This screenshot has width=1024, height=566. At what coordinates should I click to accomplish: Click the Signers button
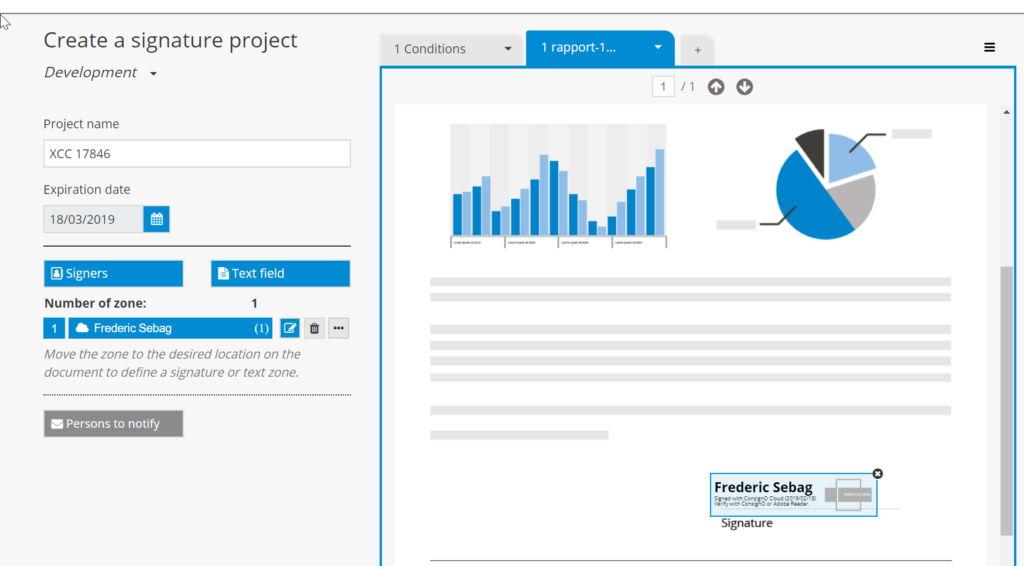pos(113,273)
